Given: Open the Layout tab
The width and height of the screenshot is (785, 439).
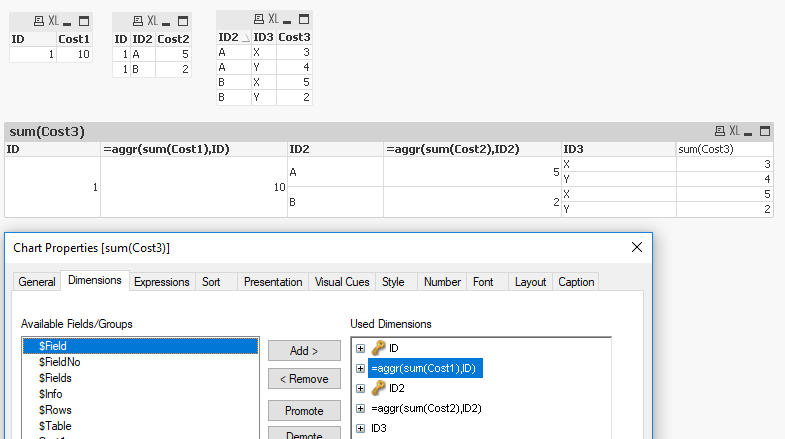Looking at the screenshot, I should [530, 282].
